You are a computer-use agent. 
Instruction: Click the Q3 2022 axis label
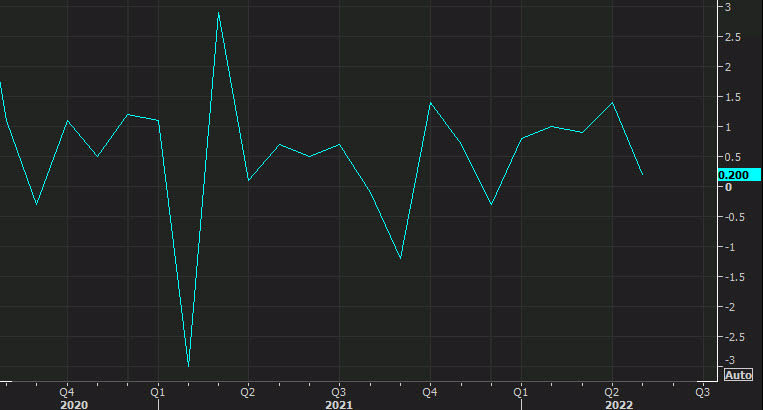click(703, 392)
